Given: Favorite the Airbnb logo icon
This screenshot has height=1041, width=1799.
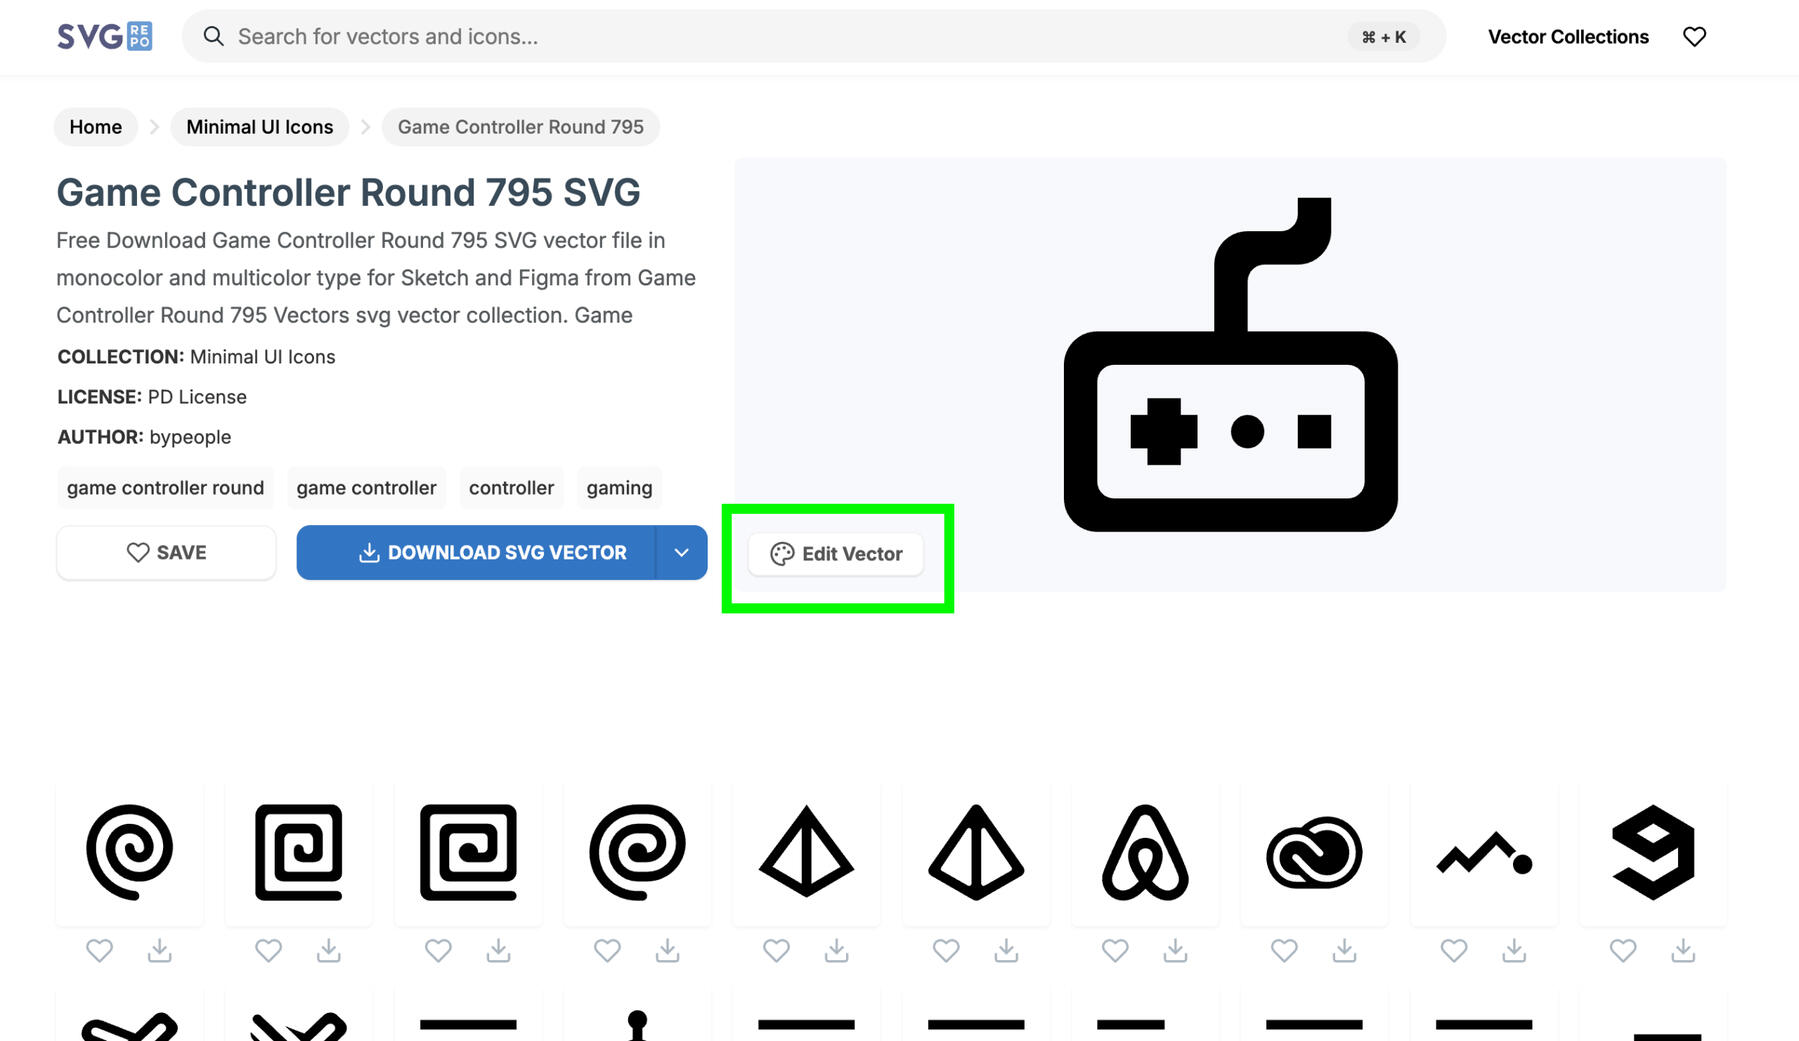Looking at the screenshot, I should pyautogui.click(x=1115, y=950).
